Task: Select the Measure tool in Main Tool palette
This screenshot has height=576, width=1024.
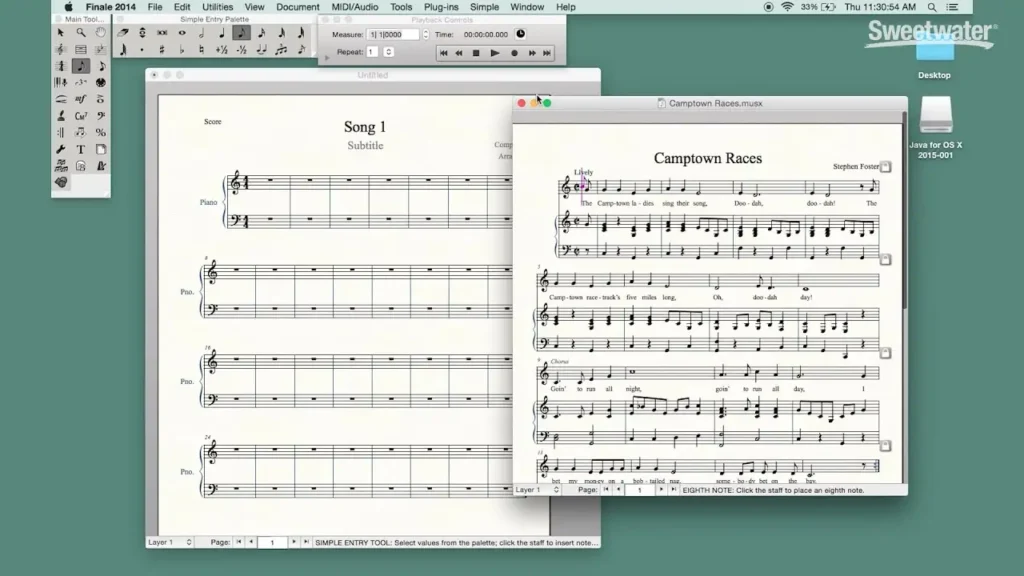Action: (80, 50)
